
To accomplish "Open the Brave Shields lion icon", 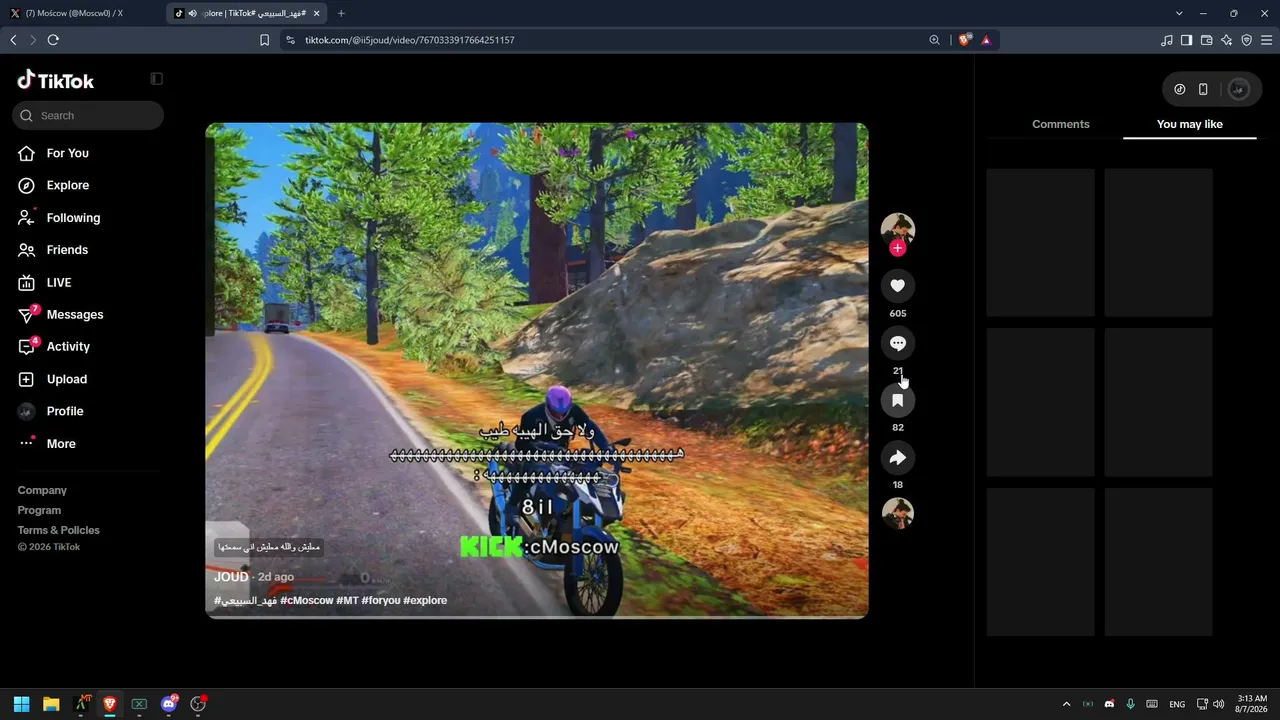I will click(x=964, y=40).
